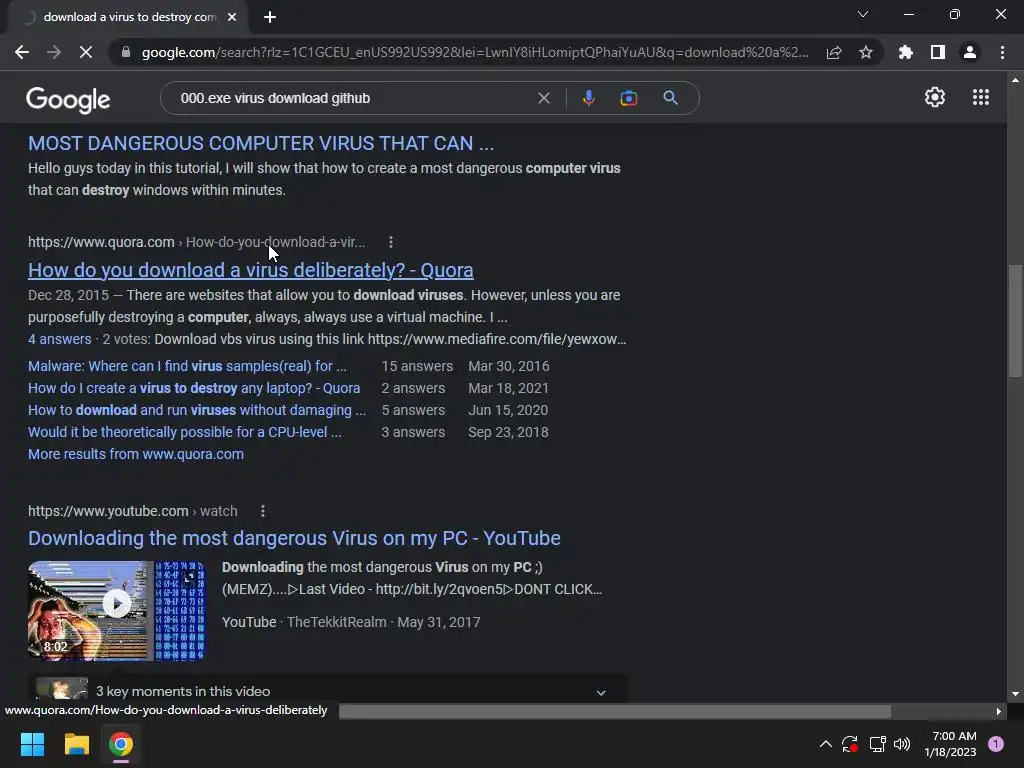Open the Google apps grid
Image resolution: width=1024 pixels, height=768 pixels.
[x=981, y=97]
